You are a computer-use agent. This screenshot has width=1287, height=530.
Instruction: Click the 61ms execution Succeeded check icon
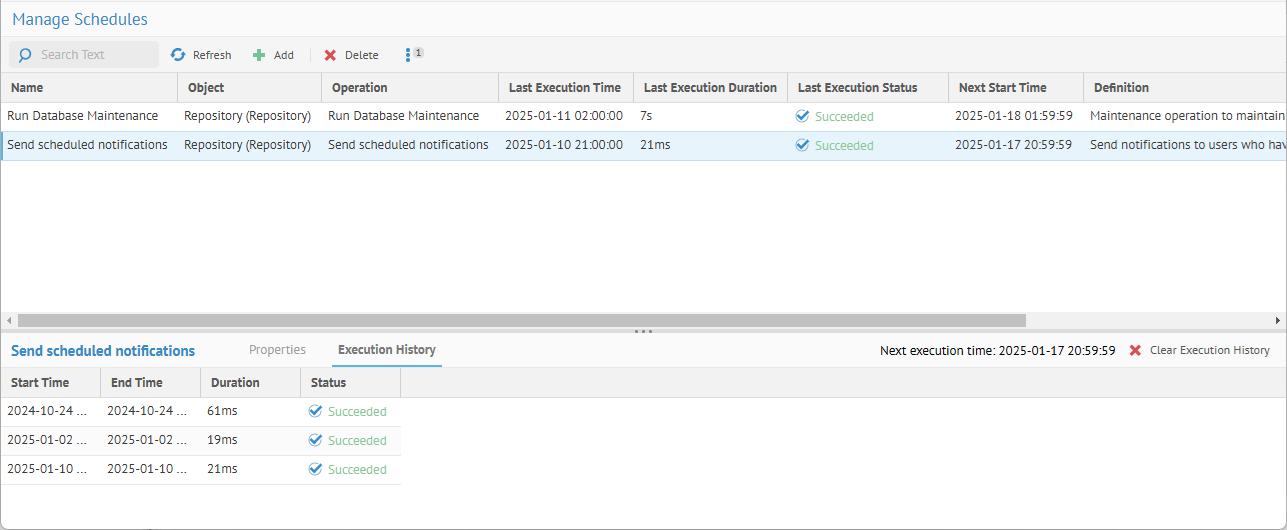click(315, 411)
